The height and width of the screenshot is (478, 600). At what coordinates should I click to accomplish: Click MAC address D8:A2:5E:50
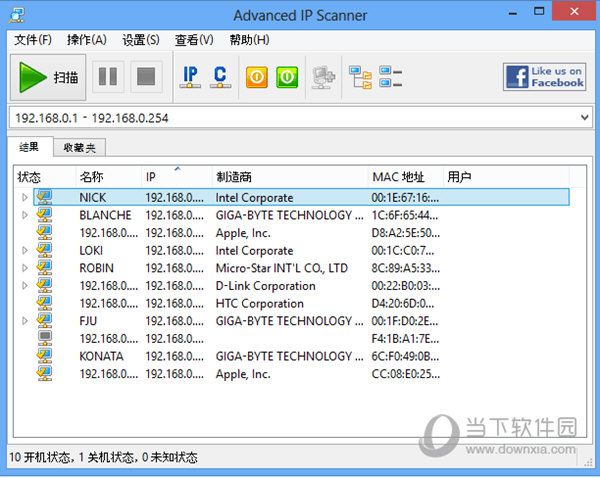click(406, 233)
